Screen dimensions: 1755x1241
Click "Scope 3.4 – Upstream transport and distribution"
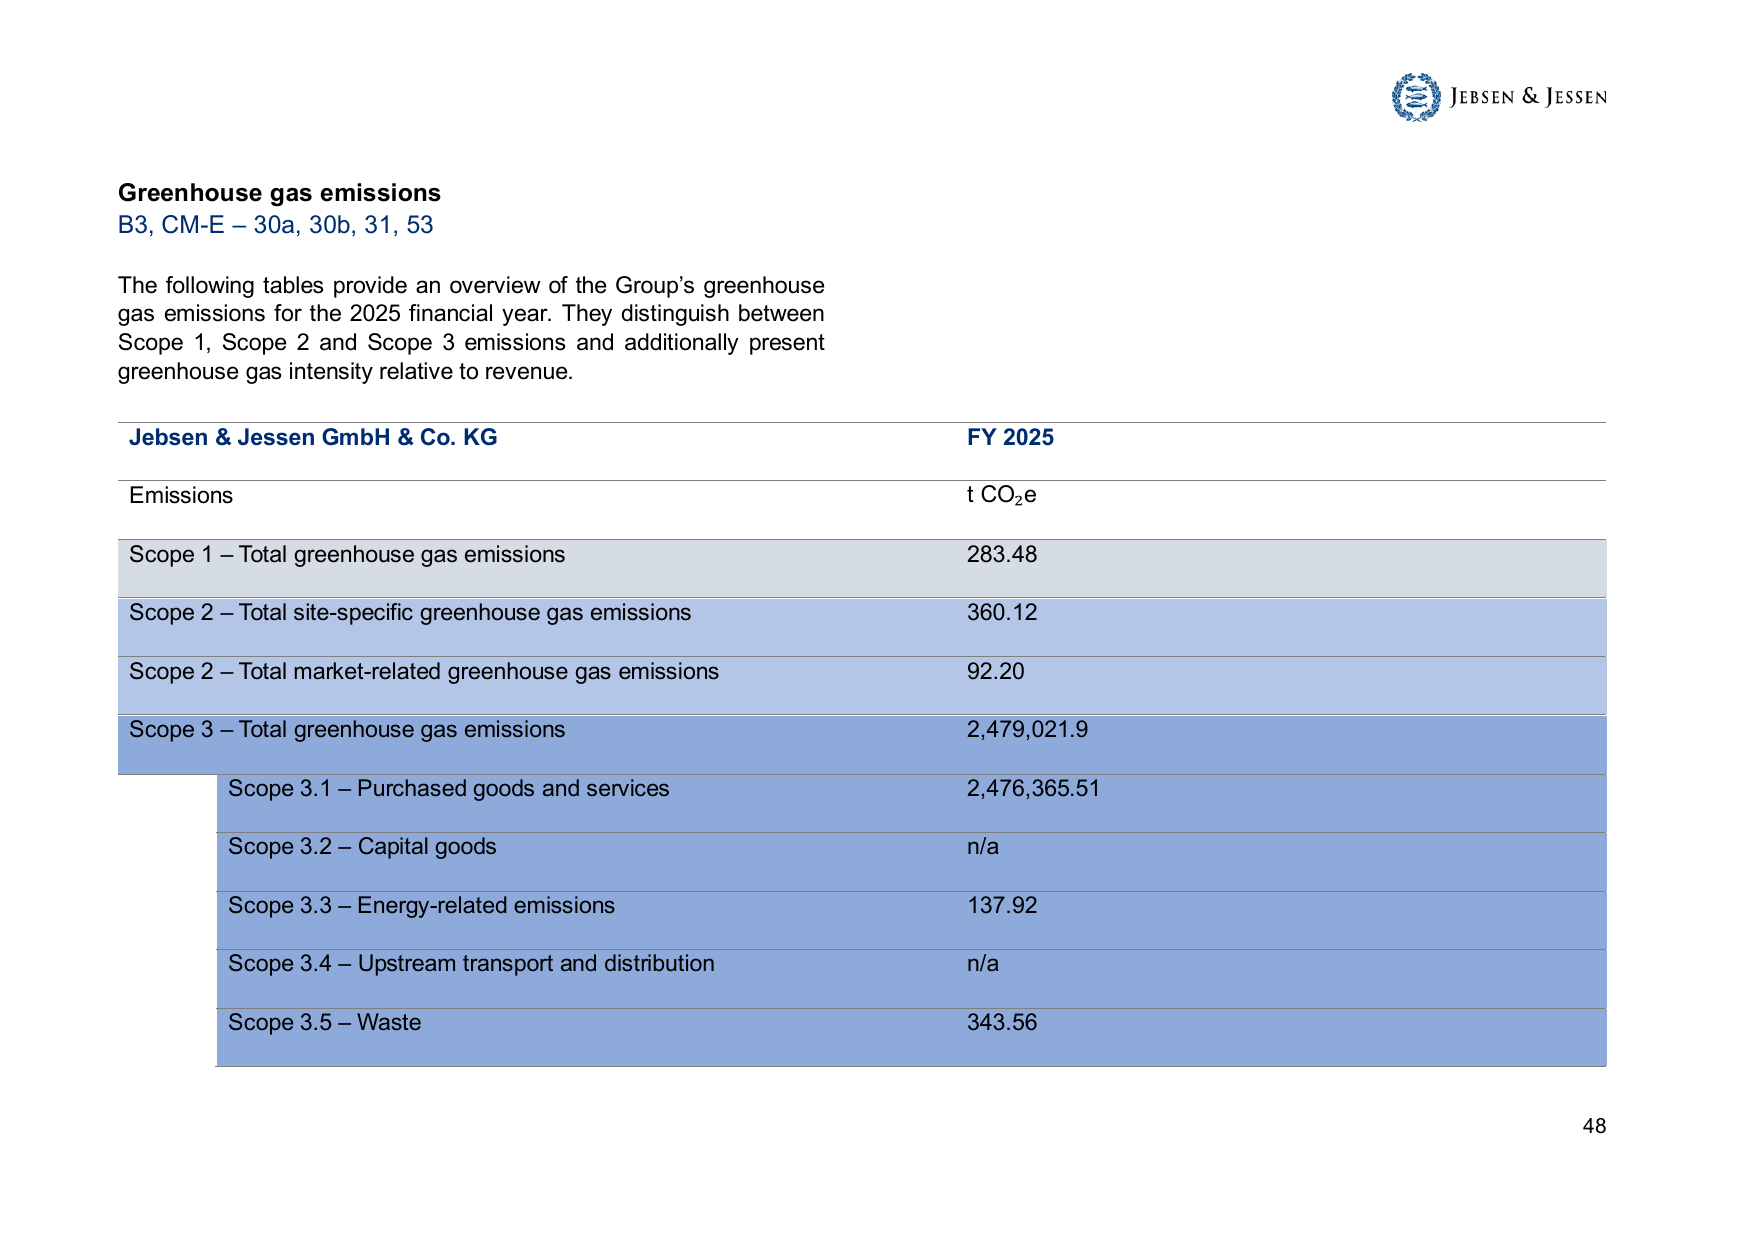click(471, 964)
